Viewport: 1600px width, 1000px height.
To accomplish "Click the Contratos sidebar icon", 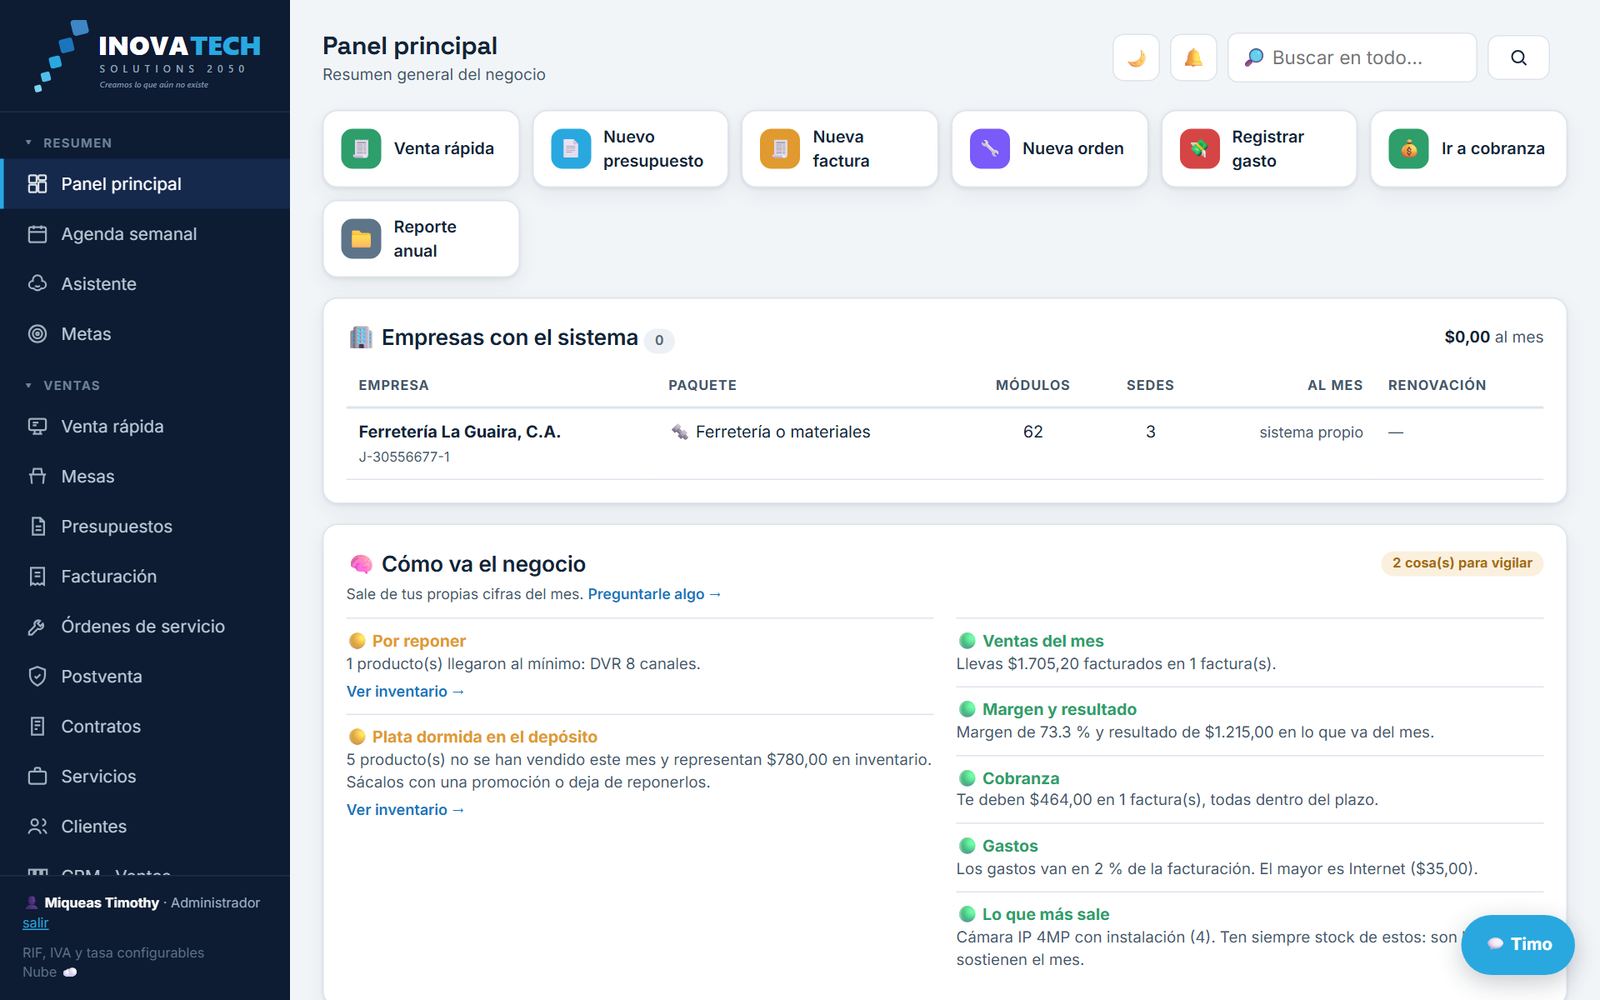I will (x=37, y=726).
